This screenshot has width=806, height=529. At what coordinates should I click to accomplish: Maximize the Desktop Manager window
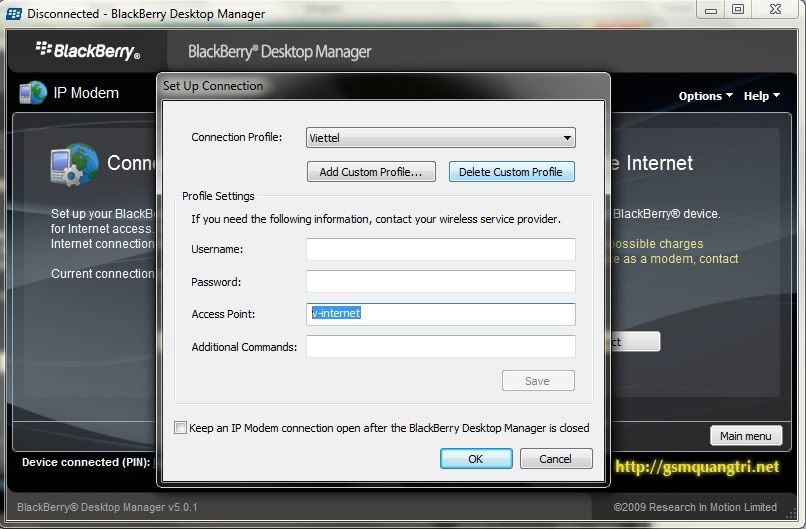pos(738,10)
